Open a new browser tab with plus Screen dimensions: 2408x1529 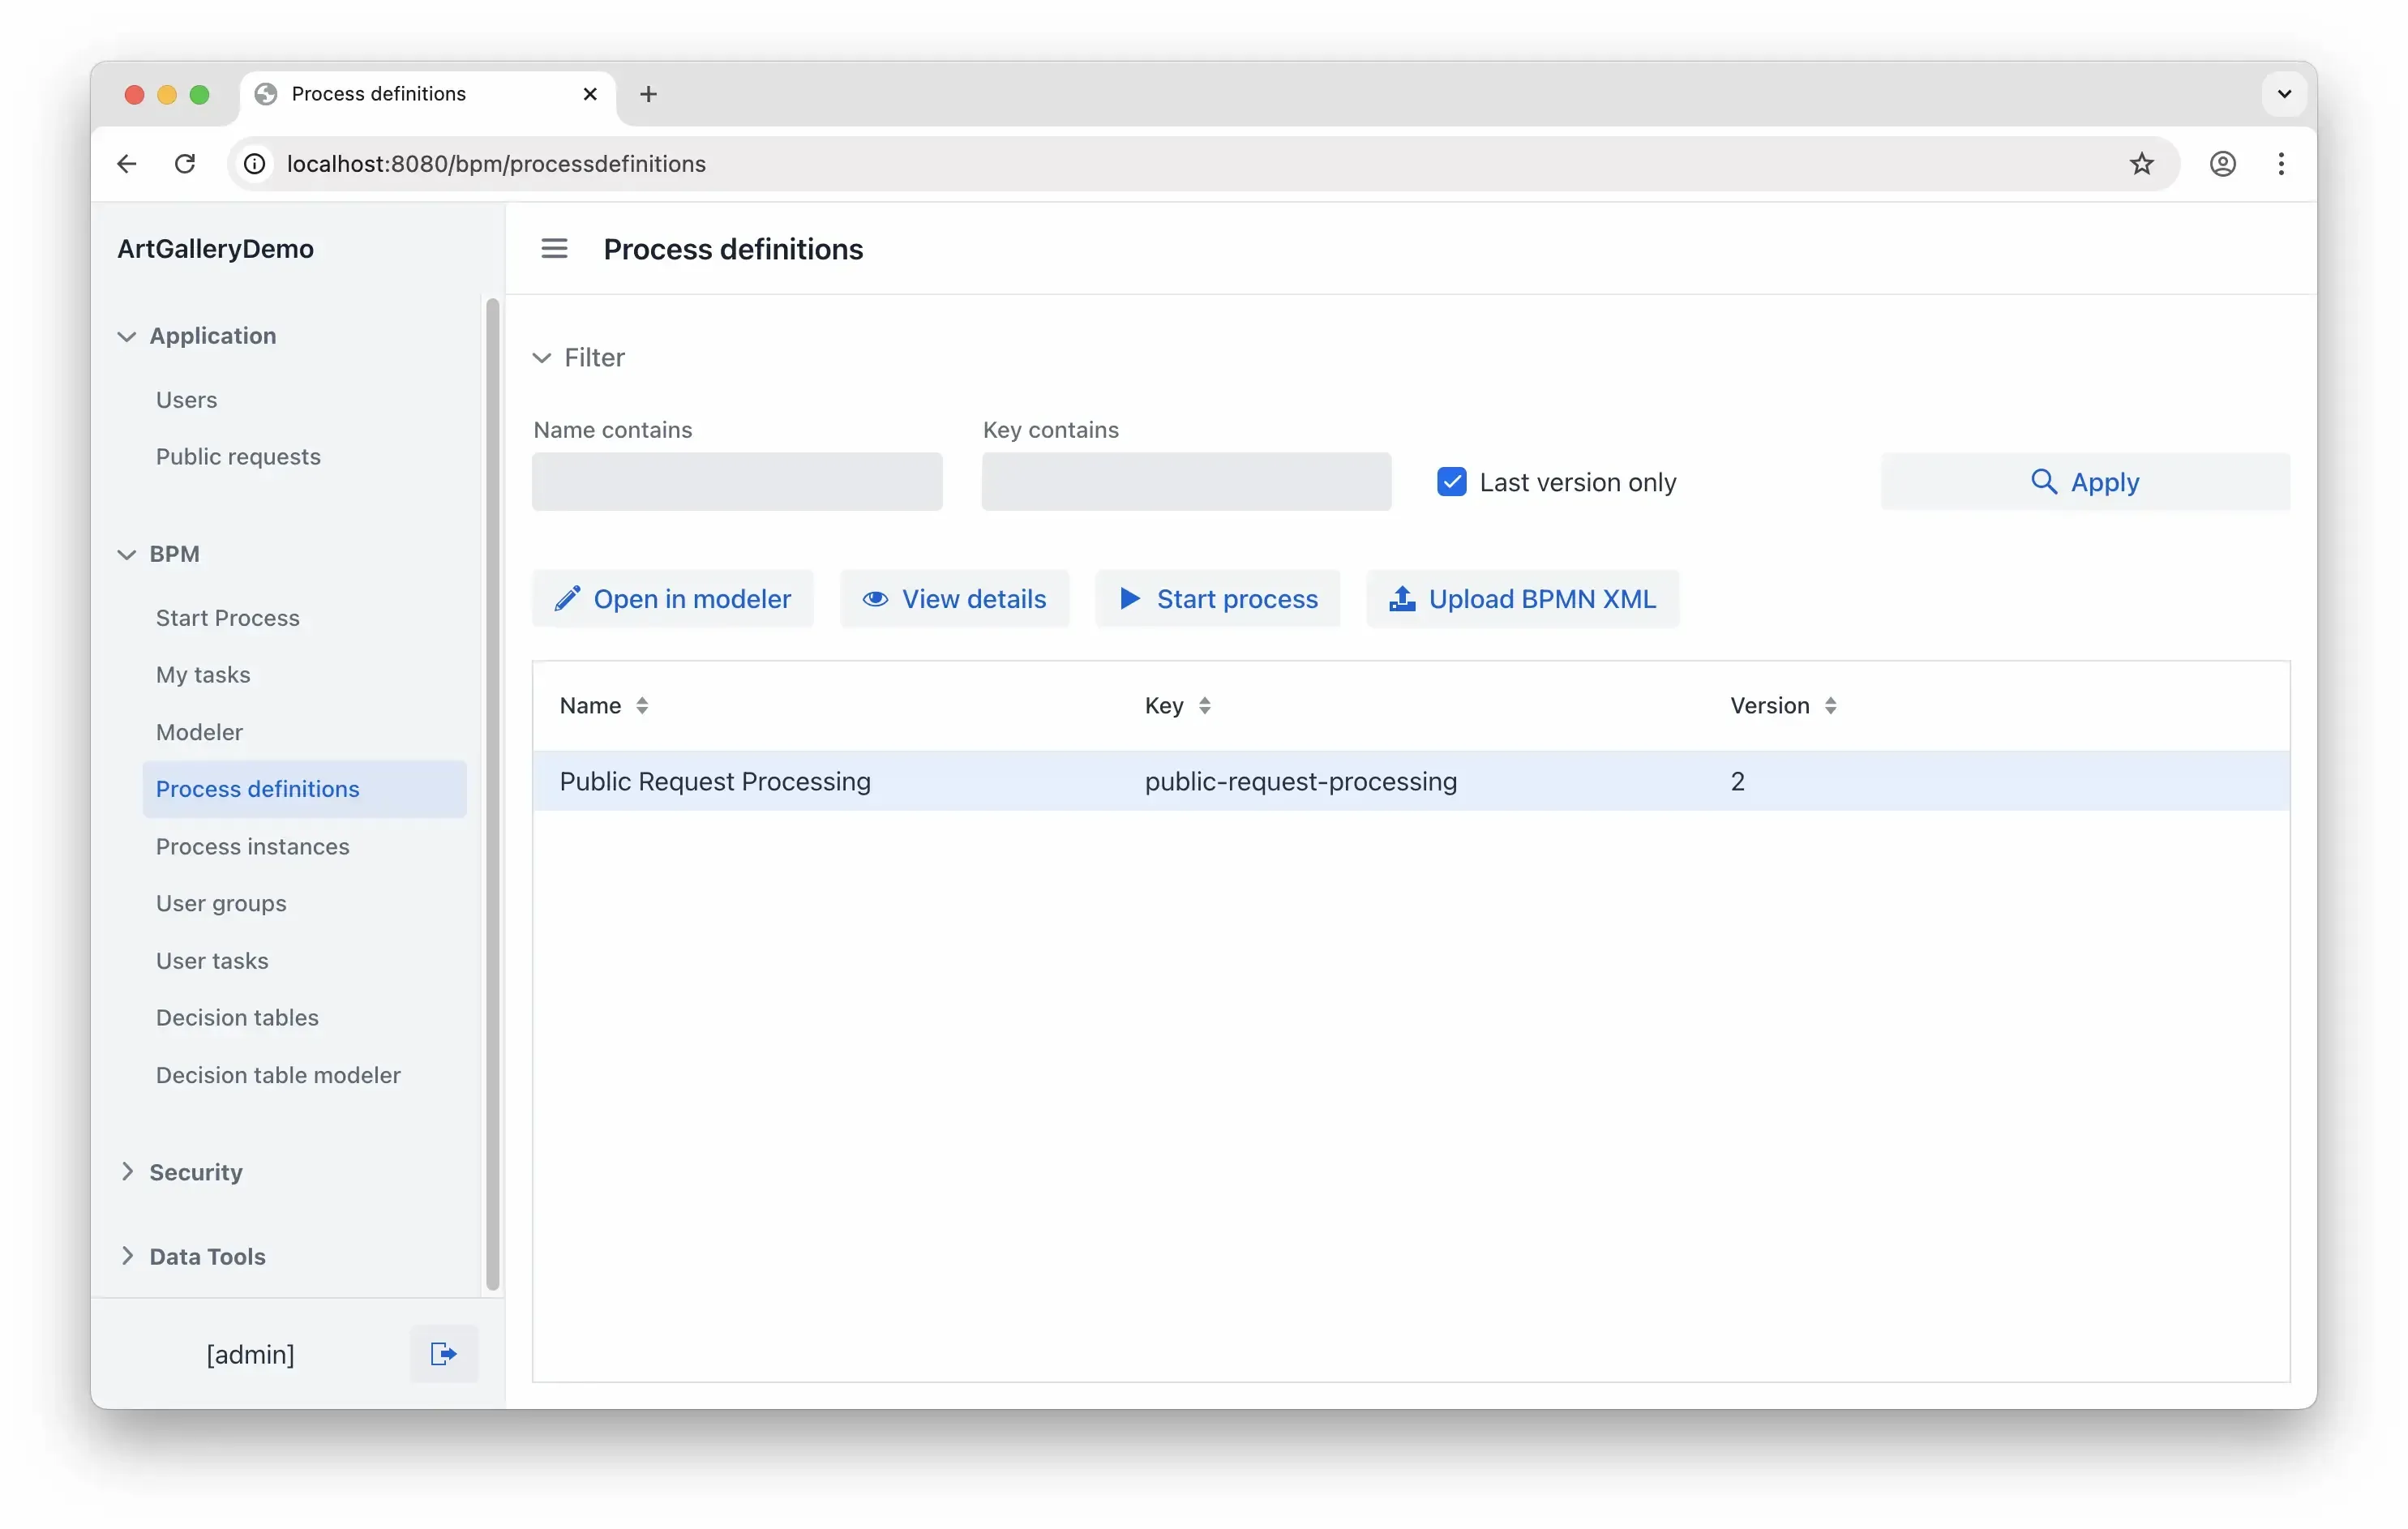tap(648, 94)
